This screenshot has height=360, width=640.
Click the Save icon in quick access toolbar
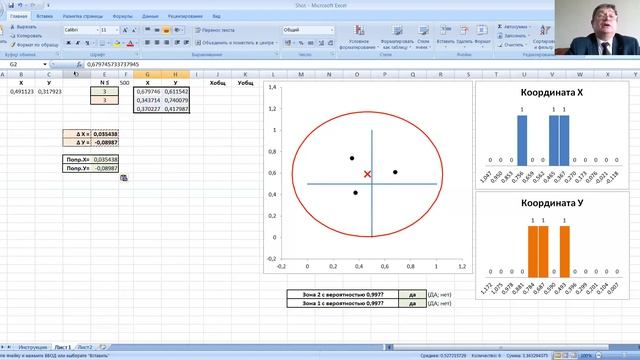pos(11,5)
